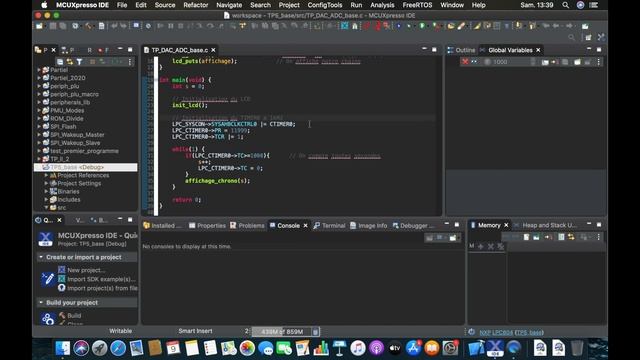
Task: Expand Project References node
Action: [46, 175]
